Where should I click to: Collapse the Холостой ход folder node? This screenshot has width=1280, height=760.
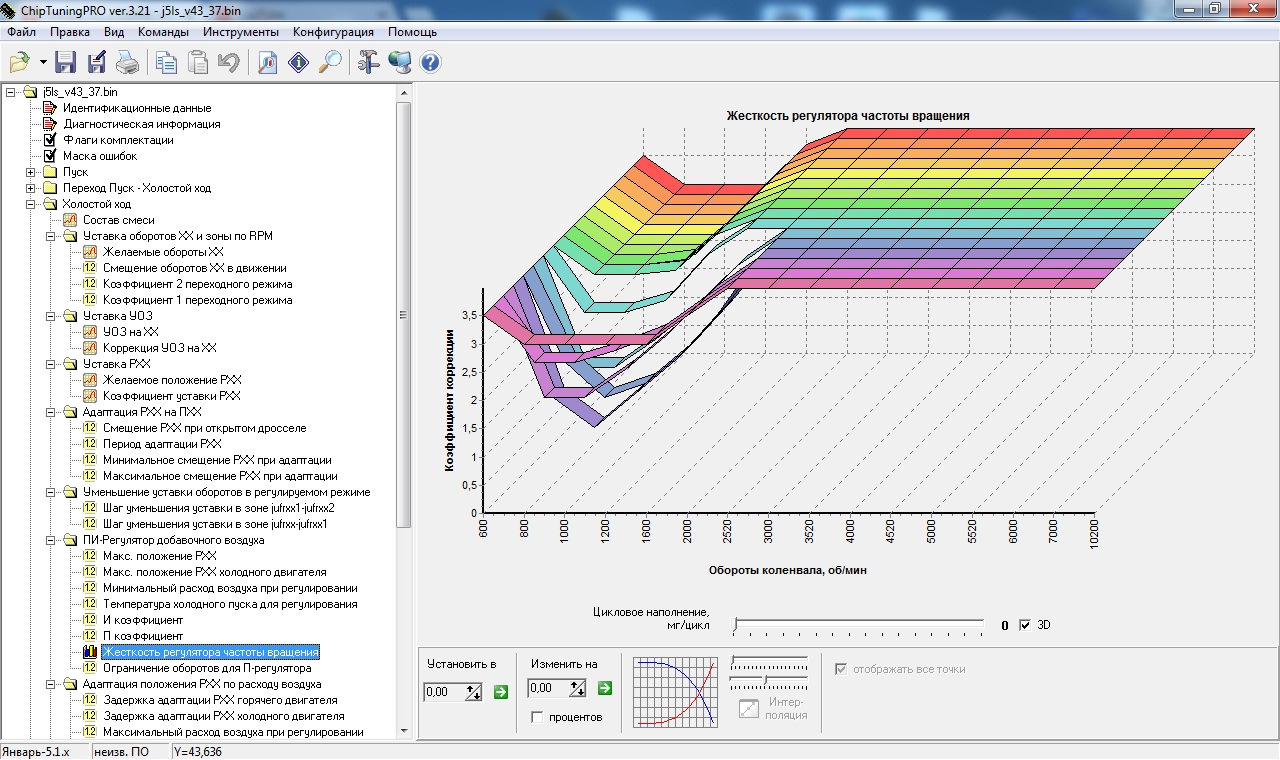(x=31, y=204)
